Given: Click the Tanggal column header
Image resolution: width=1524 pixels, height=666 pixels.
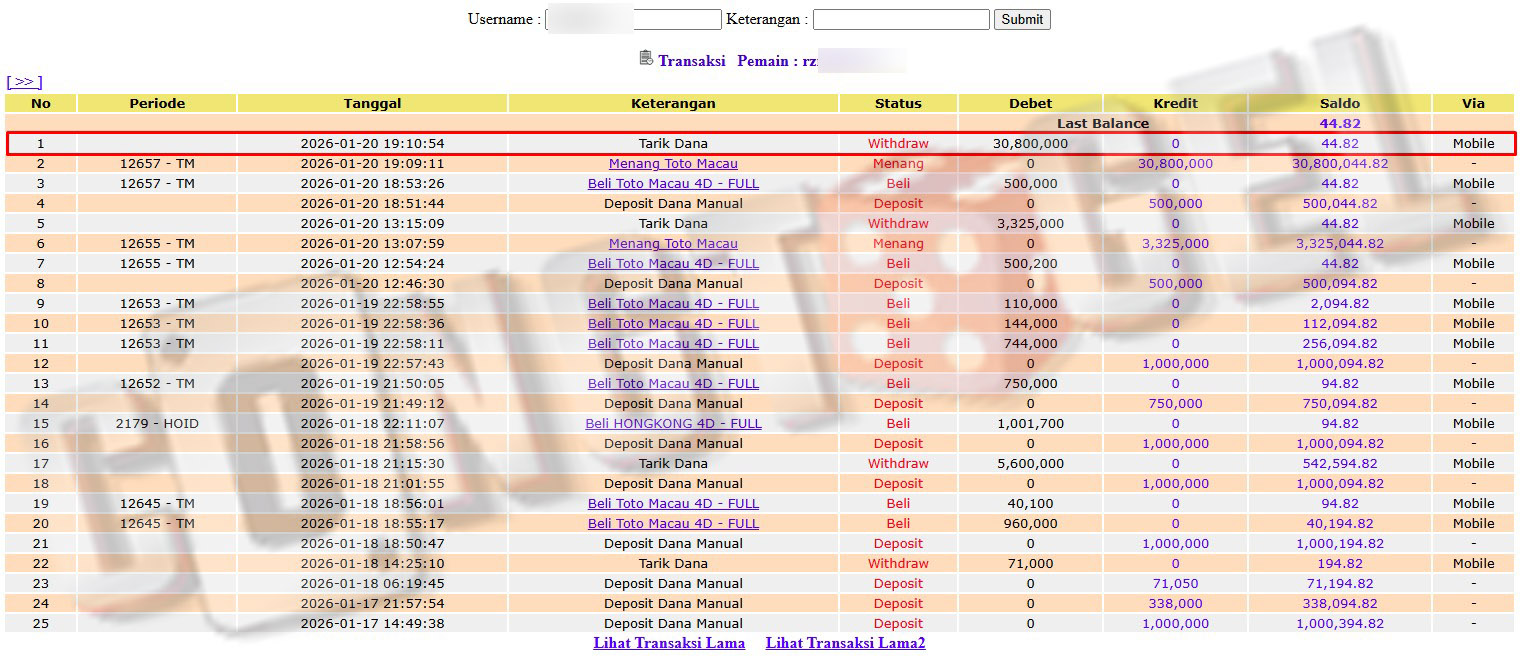Looking at the screenshot, I should [372, 103].
